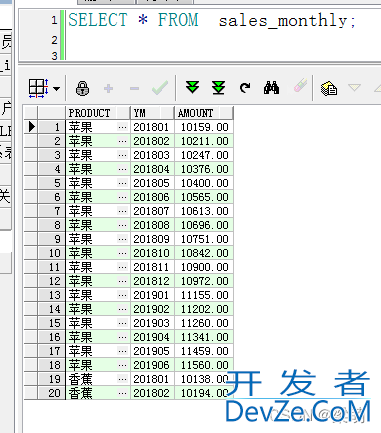Click the amount cell 10211.00
The height and width of the screenshot is (433, 381).
coord(204,141)
